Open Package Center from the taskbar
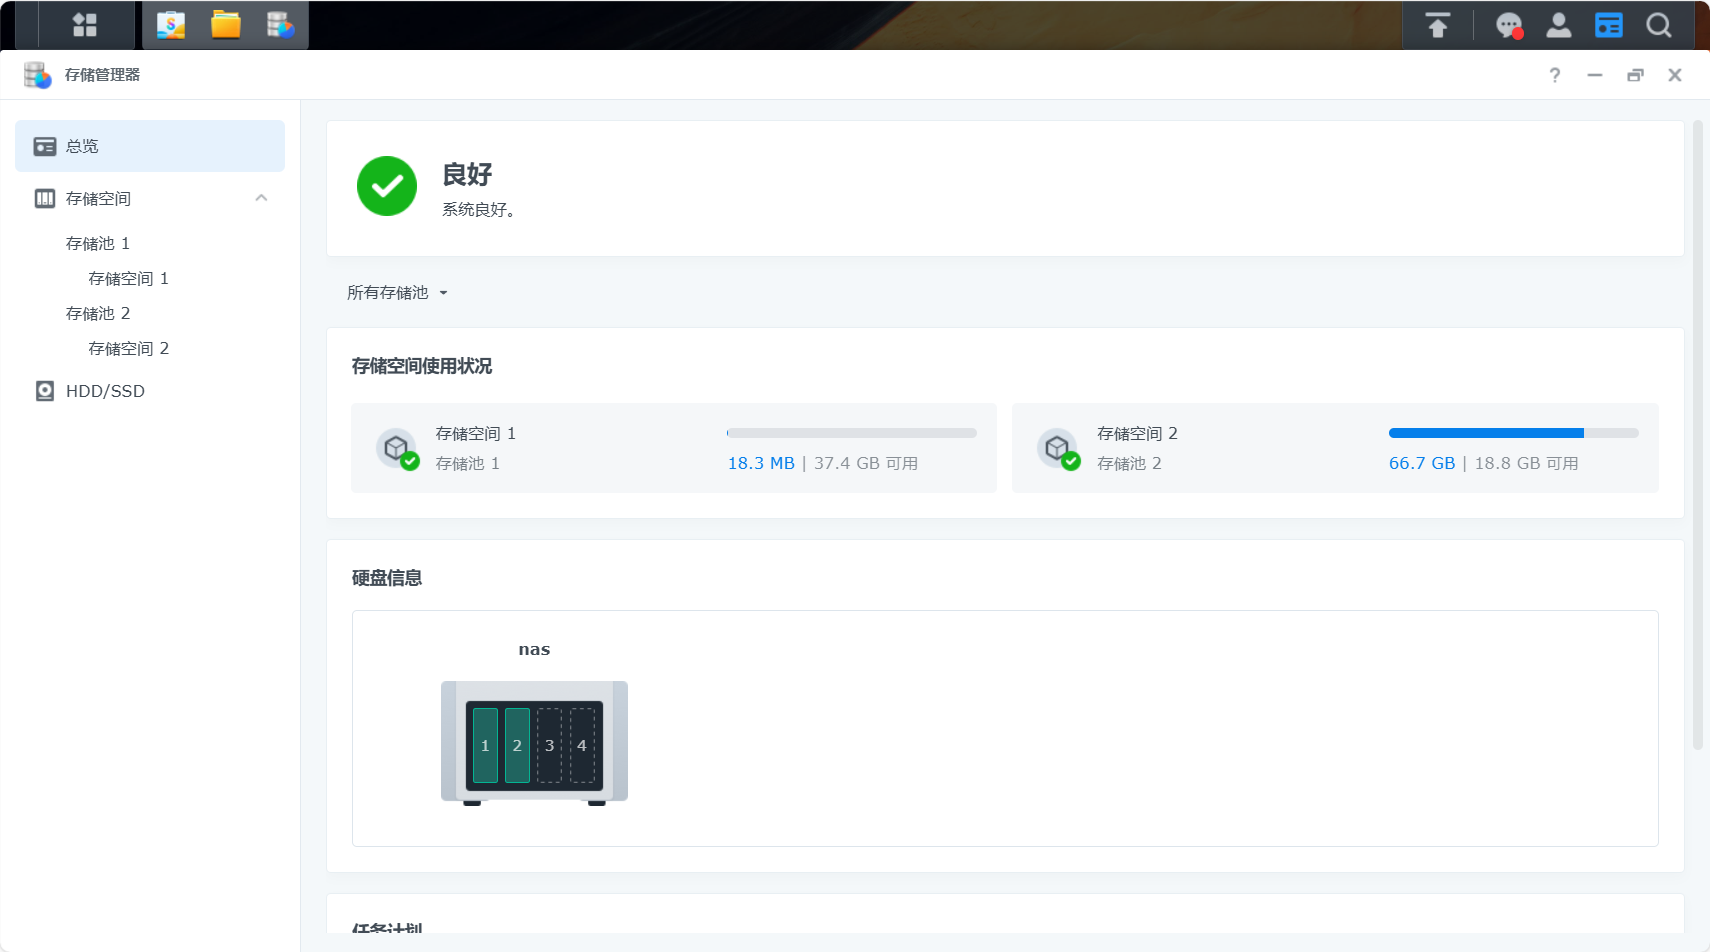Screen dimensions: 1710x952 (171, 25)
